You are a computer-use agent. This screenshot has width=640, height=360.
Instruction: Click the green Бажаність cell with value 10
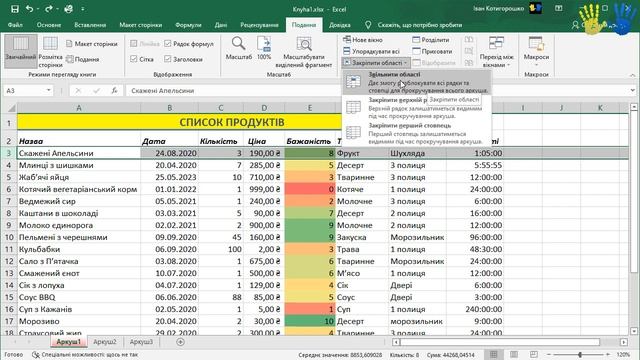(310, 321)
